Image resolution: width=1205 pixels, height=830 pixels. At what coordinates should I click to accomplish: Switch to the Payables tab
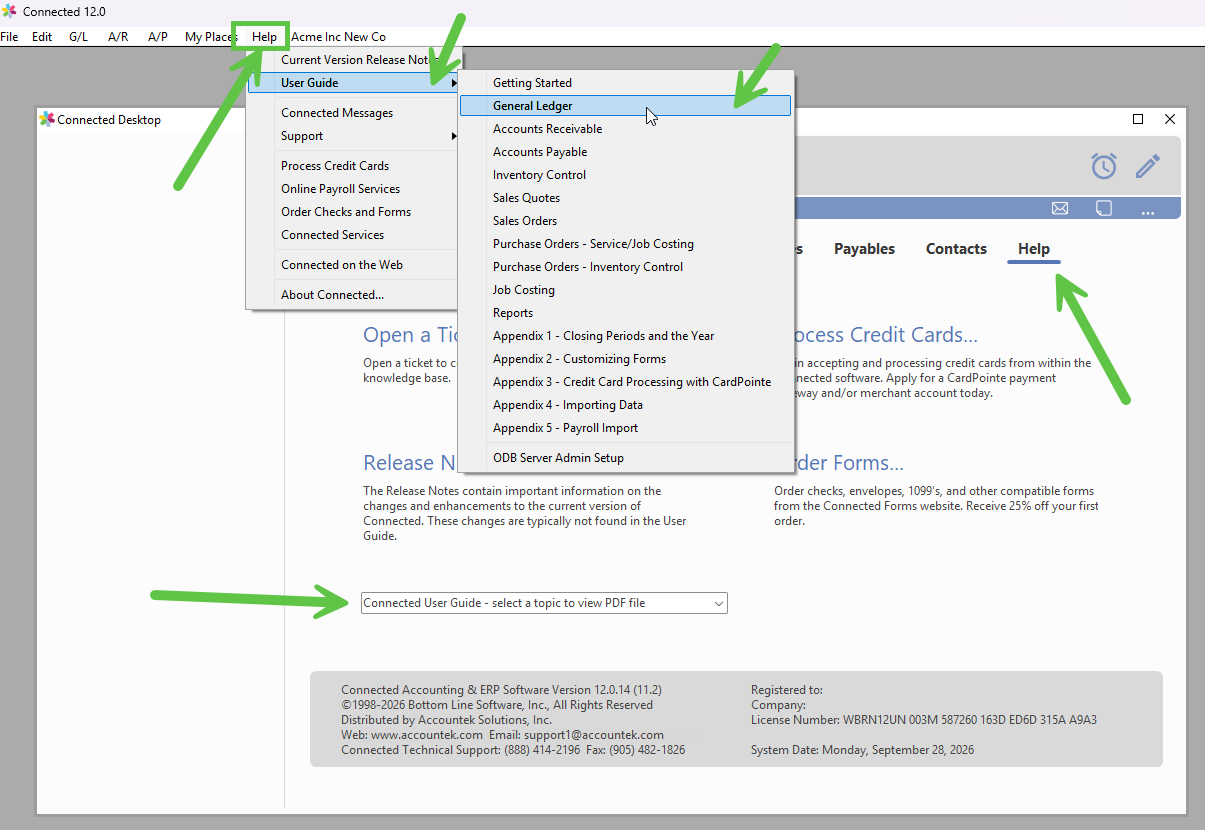click(x=864, y=249)
